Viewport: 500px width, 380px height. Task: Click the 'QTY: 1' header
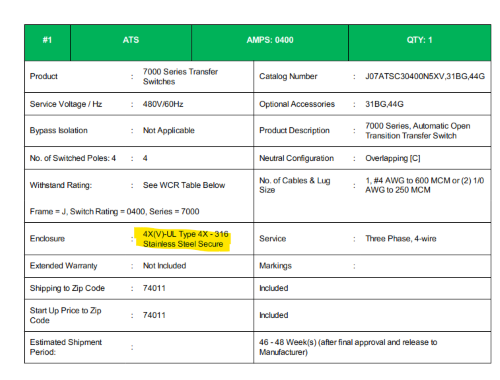click(x=420, y=42)
